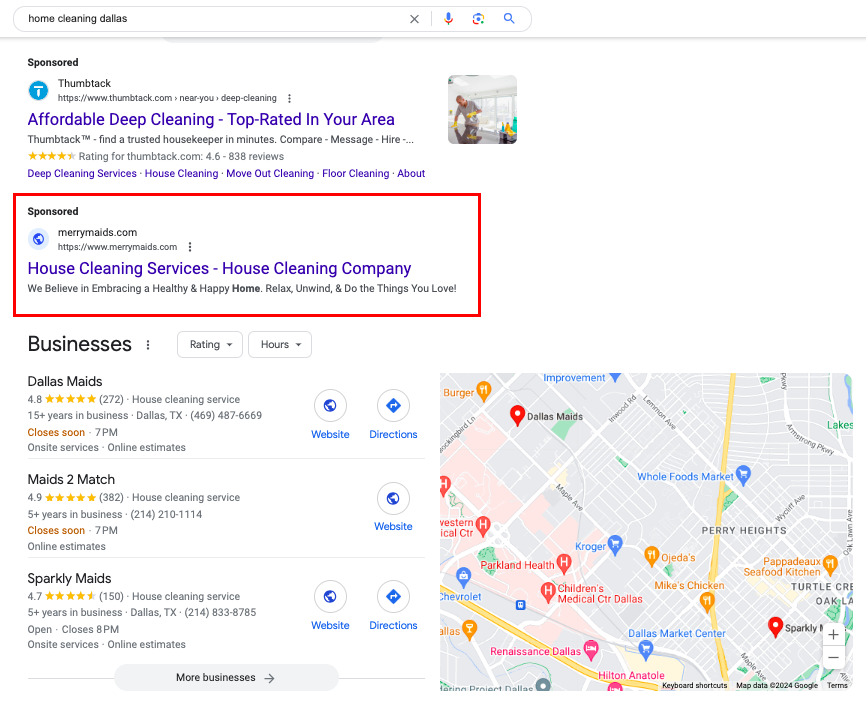Open Google Lens to search by image
The image size is (866, 704).
(478, 18)
